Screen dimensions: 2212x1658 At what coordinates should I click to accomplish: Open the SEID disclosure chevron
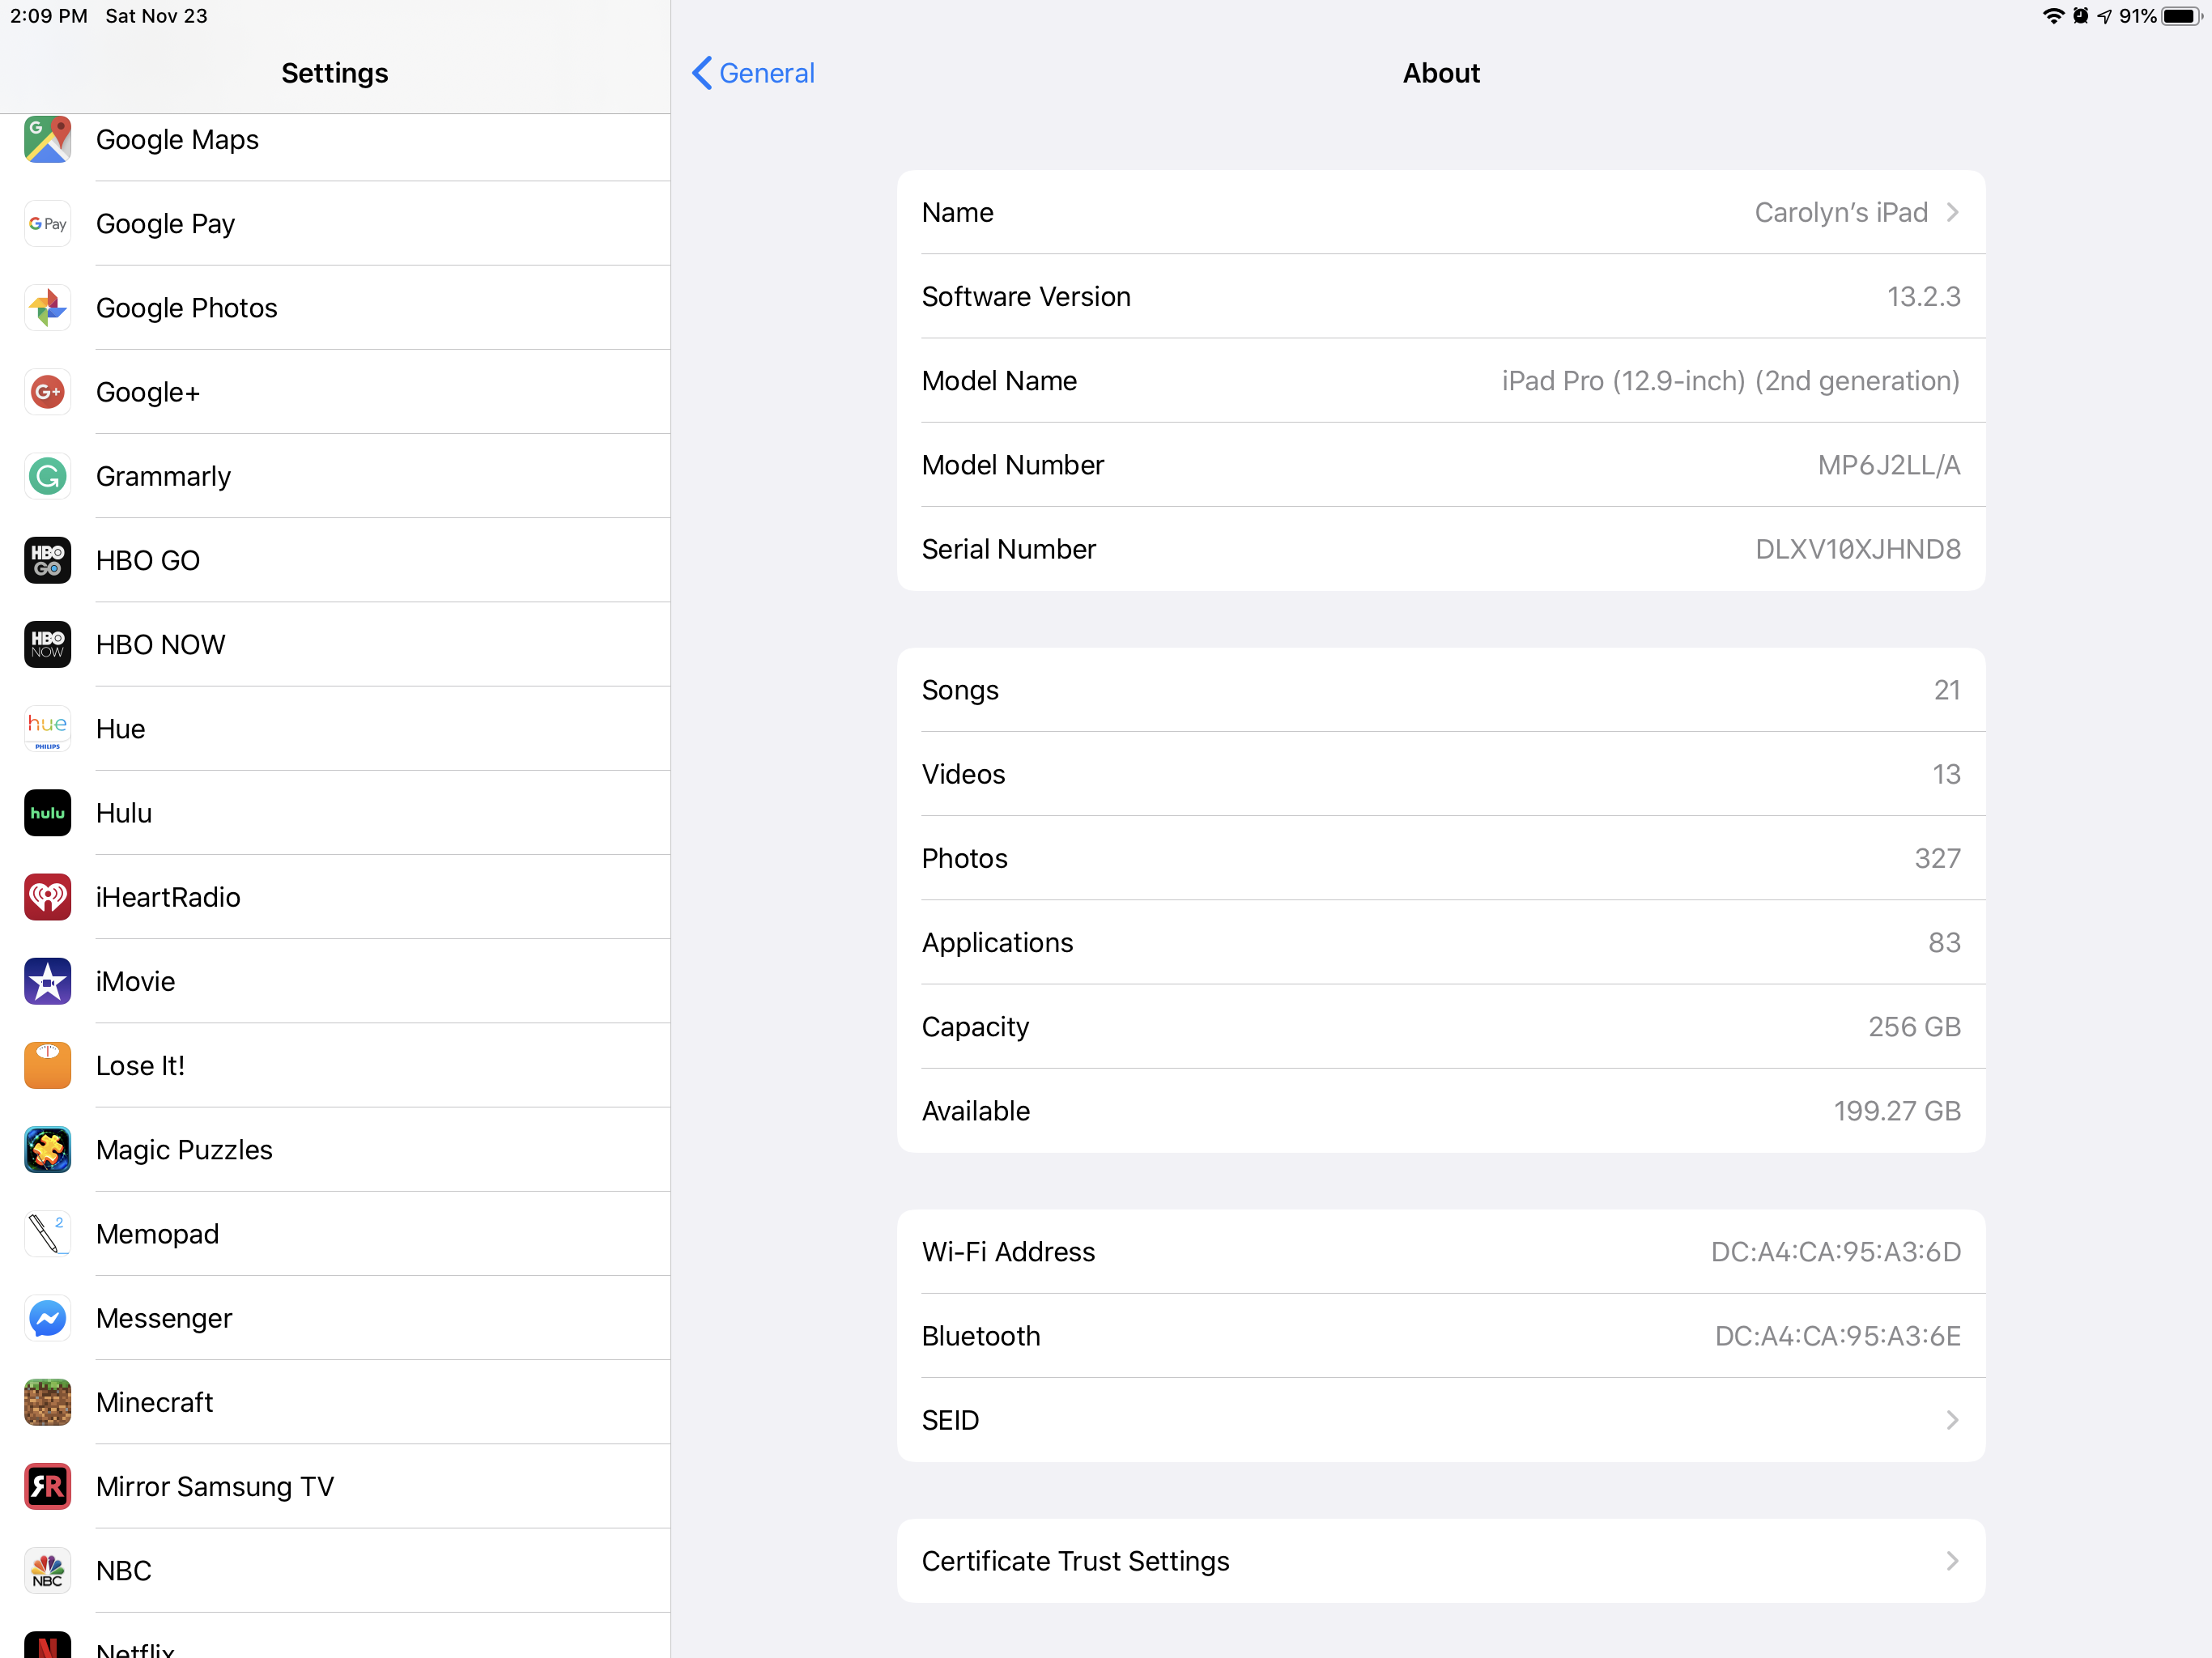click(x=1951, y=1420)
